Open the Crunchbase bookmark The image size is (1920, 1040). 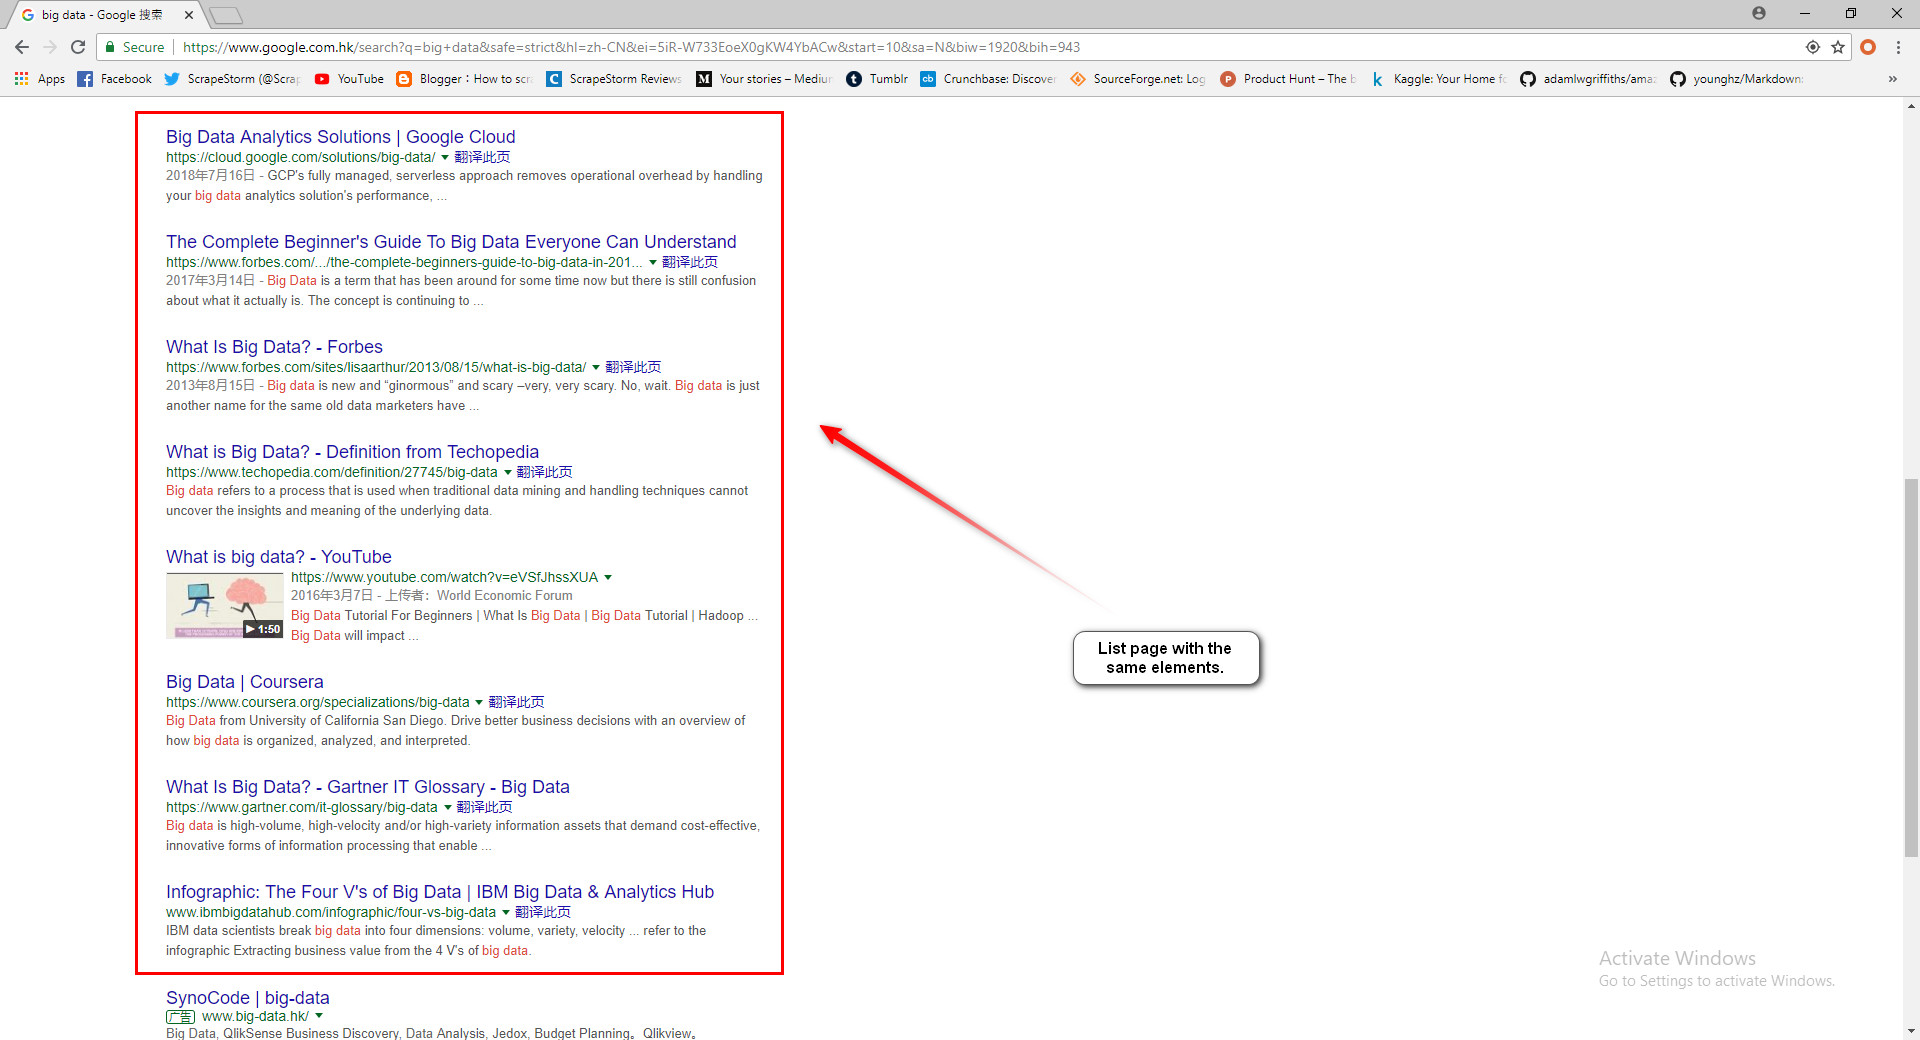coord(988,79)
